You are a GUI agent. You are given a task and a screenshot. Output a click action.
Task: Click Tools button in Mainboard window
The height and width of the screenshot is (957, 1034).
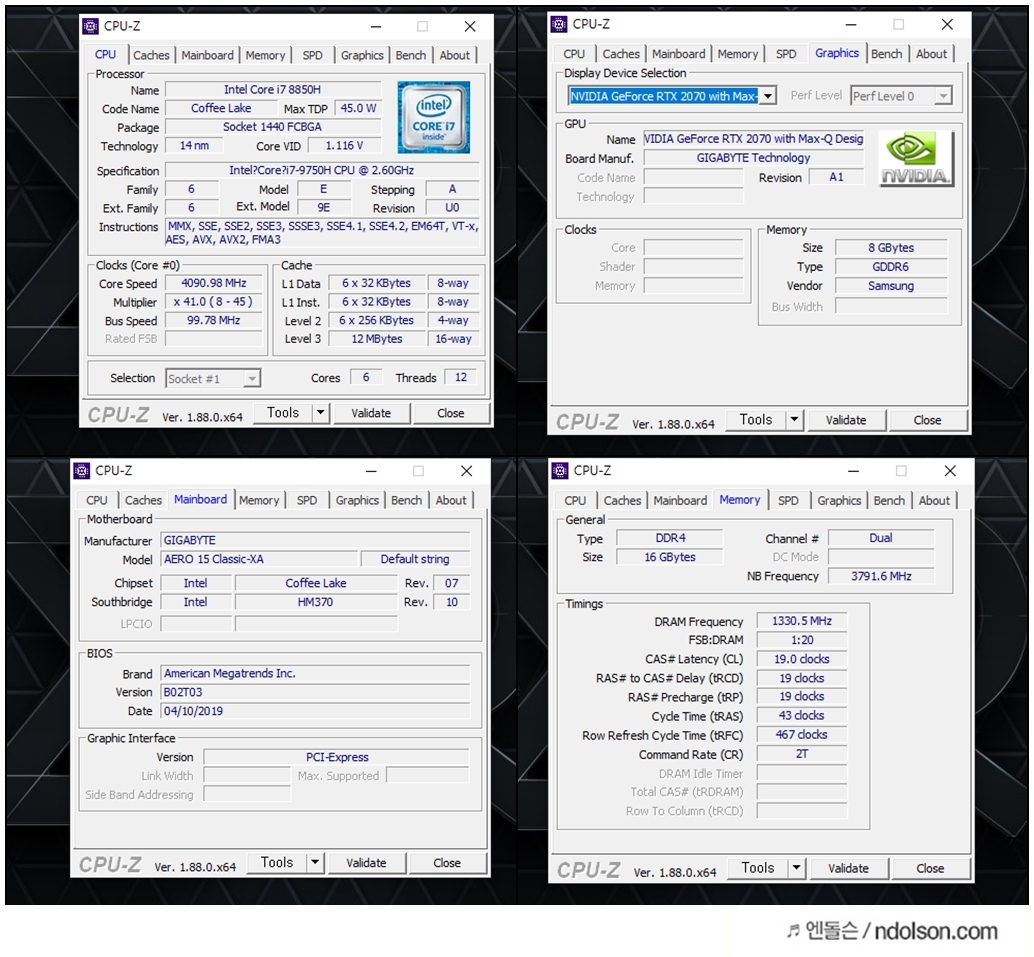click(277, 863)
